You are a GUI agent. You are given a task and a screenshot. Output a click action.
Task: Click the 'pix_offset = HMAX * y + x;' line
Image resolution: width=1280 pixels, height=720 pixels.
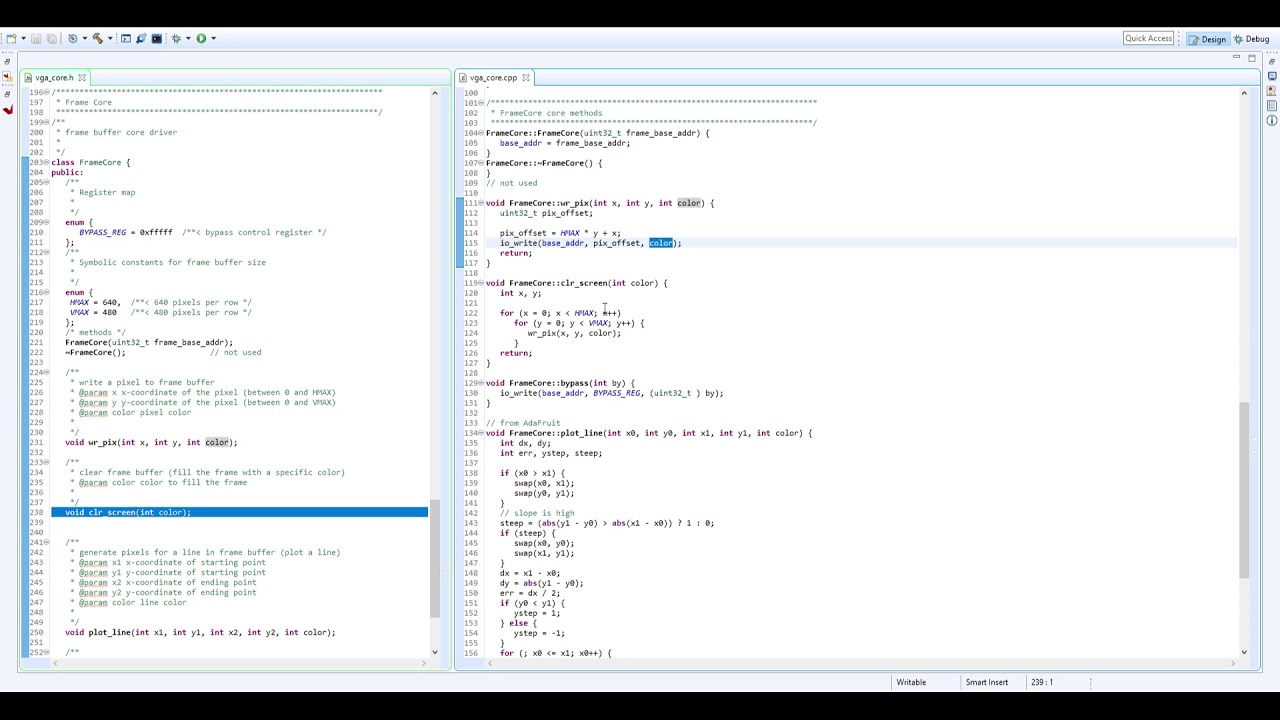coord(560,233)
